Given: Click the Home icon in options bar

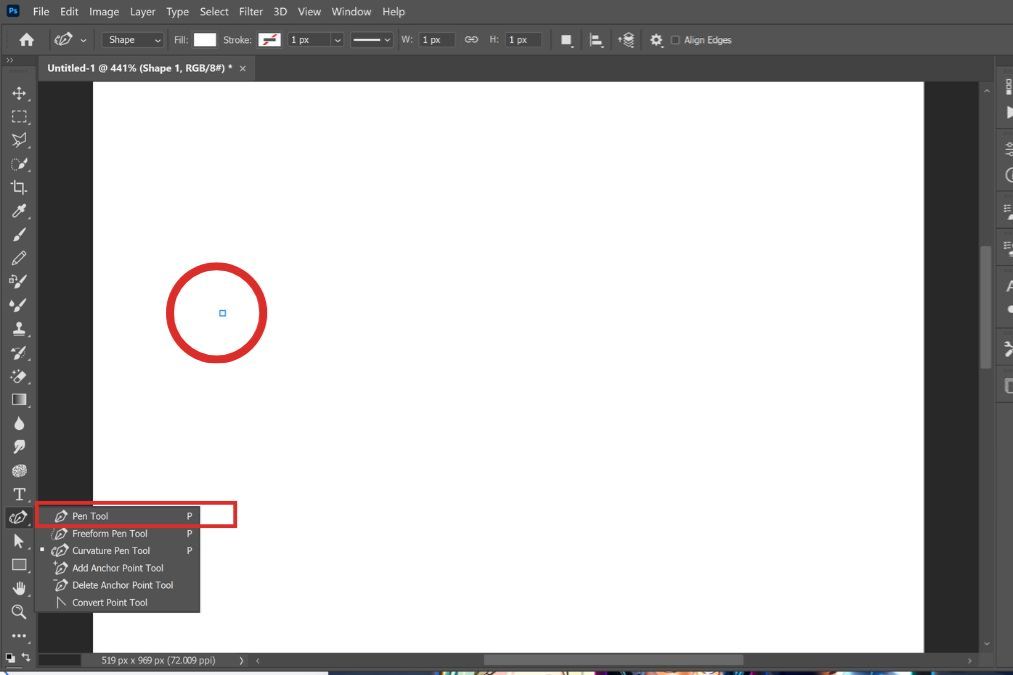Looking at the screenshot, I should (x=26, y=40).
